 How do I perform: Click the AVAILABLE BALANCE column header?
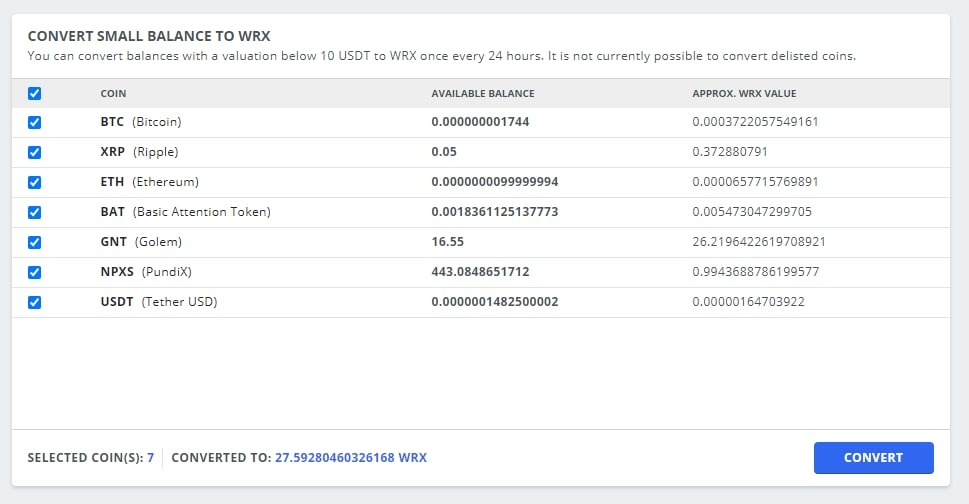483,94
